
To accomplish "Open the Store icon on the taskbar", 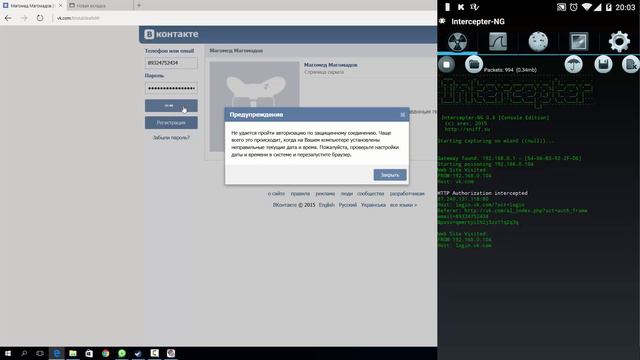I will tap(89, 353).
